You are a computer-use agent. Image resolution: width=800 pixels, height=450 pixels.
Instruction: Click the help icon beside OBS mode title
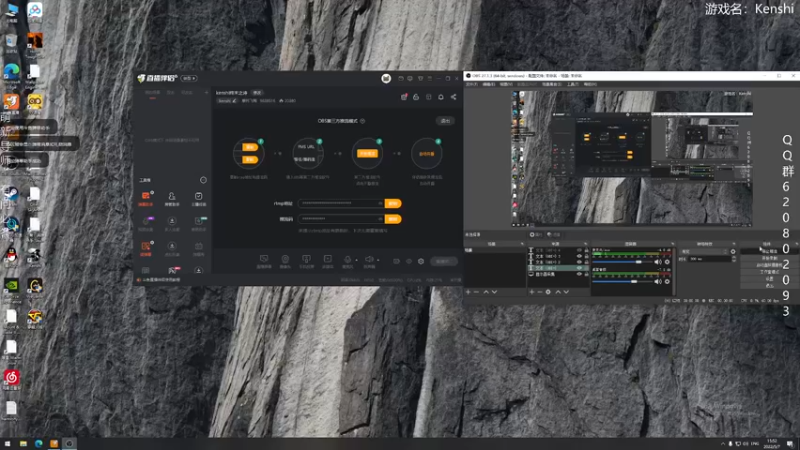(363, 121)
